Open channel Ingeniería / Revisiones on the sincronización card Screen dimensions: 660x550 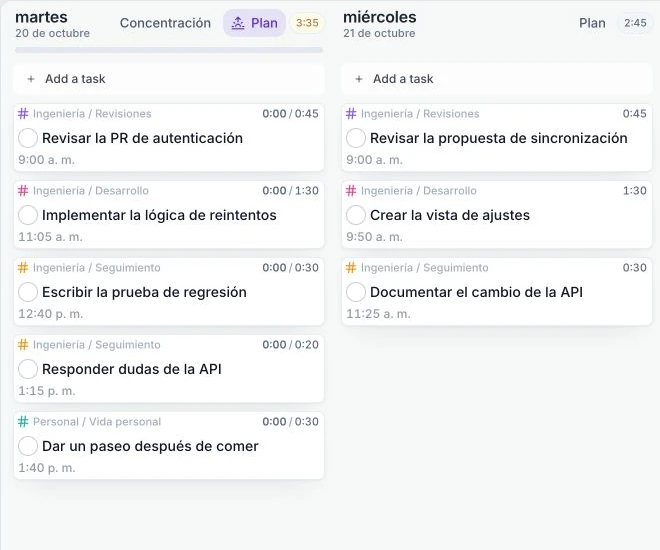420,114
